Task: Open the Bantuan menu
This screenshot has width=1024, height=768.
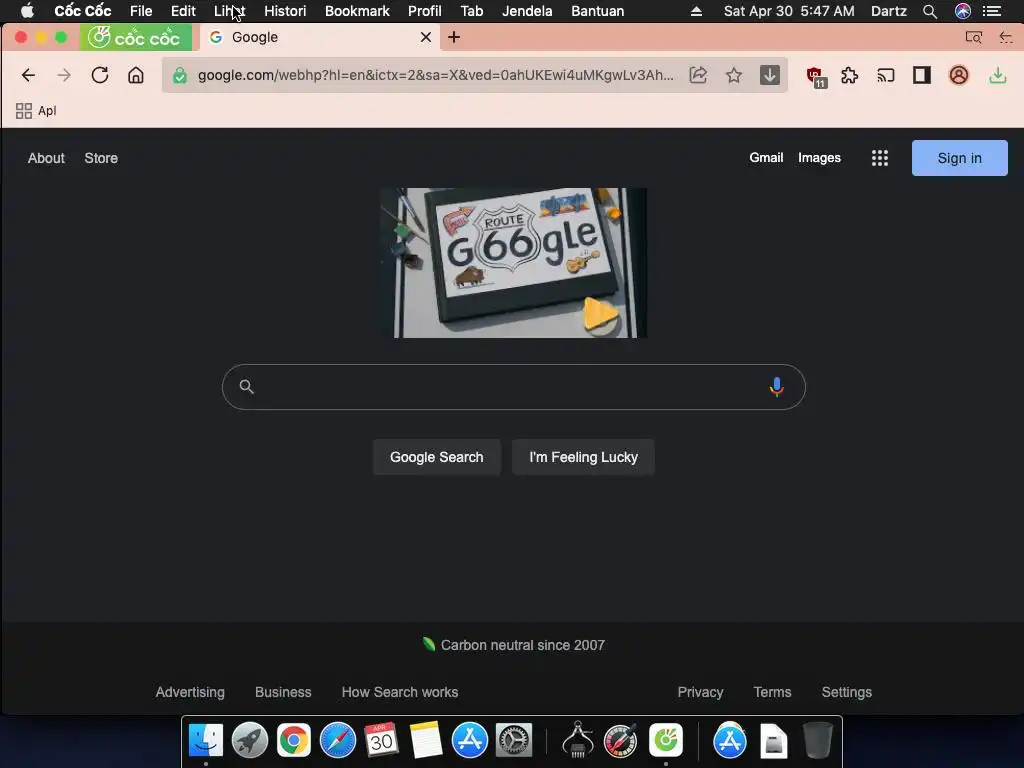Action: coord(598,11)
